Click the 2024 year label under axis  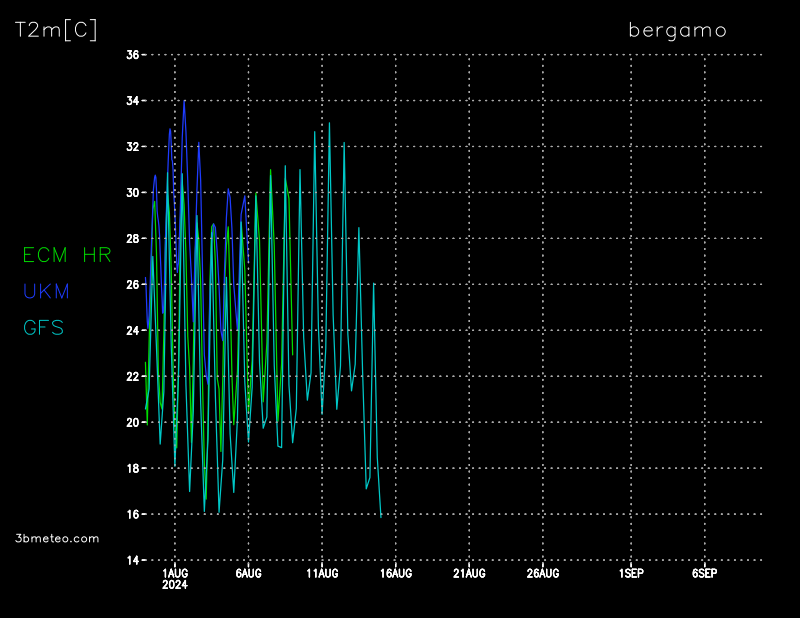pos(175,585)
